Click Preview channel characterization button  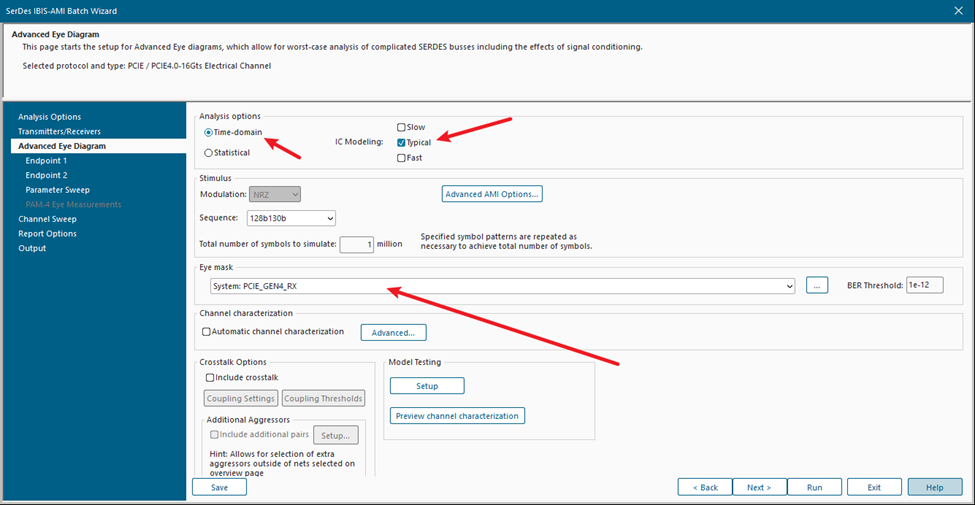457,416
